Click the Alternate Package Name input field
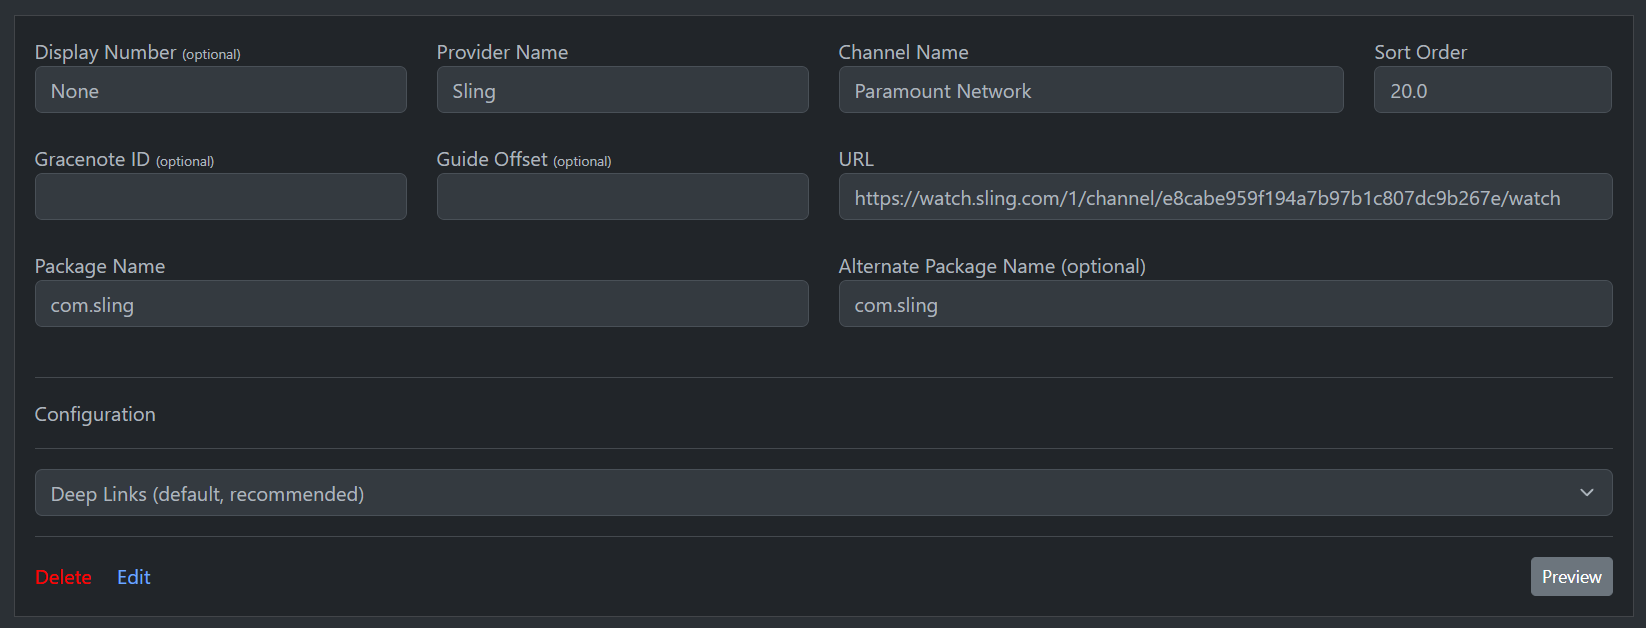 click(1225, 304)
